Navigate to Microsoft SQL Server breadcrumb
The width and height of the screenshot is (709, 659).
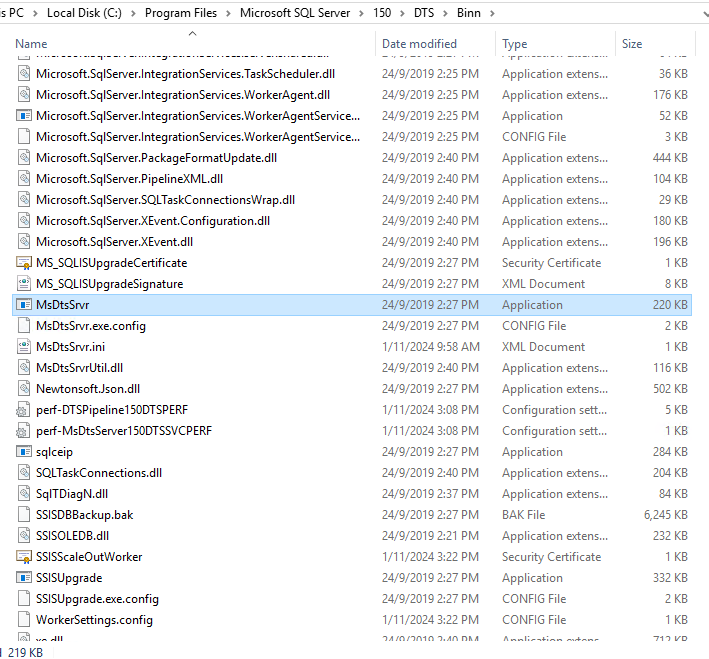pyautogui.click(x=295, y=13)
